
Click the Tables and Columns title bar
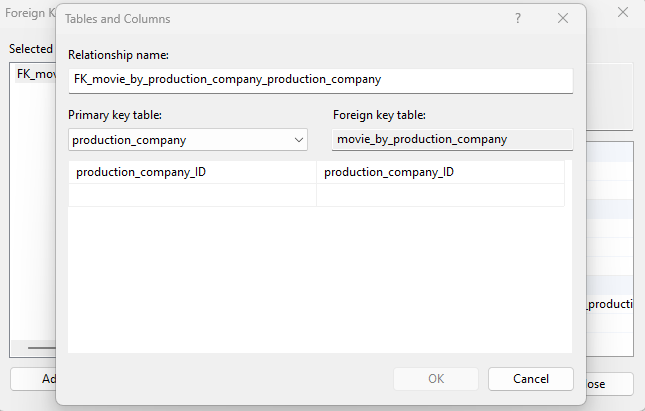coord(280,18)
